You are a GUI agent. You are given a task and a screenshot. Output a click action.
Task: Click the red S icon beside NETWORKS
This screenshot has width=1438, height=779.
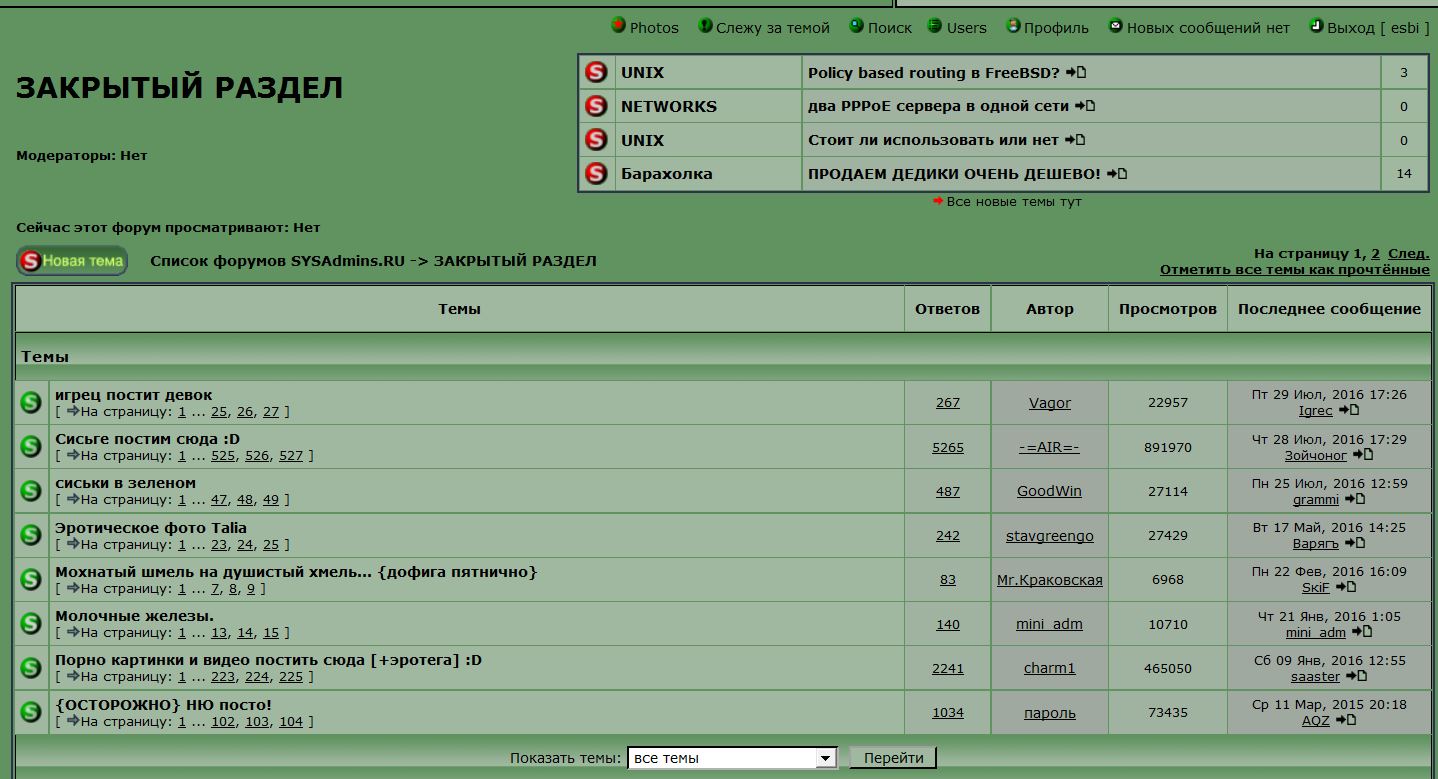[596, 106]
